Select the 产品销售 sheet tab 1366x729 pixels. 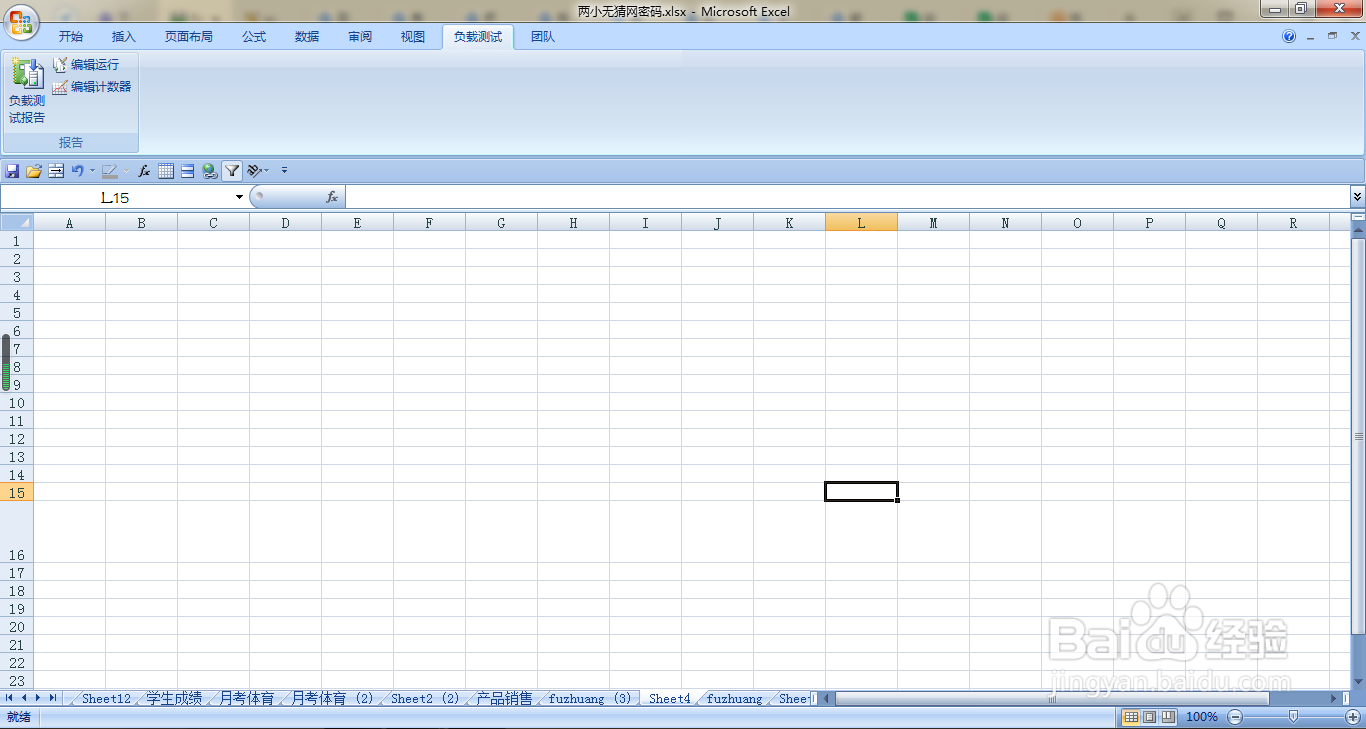(x=504, y=699)
